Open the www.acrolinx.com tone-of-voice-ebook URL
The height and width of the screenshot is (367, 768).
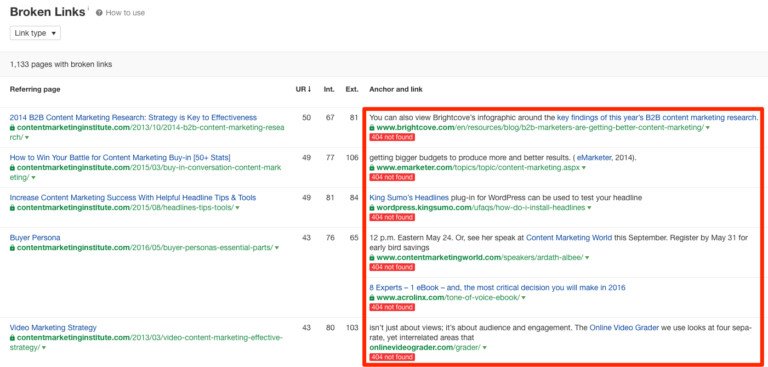pyautogui.click(x=448, y=297)
